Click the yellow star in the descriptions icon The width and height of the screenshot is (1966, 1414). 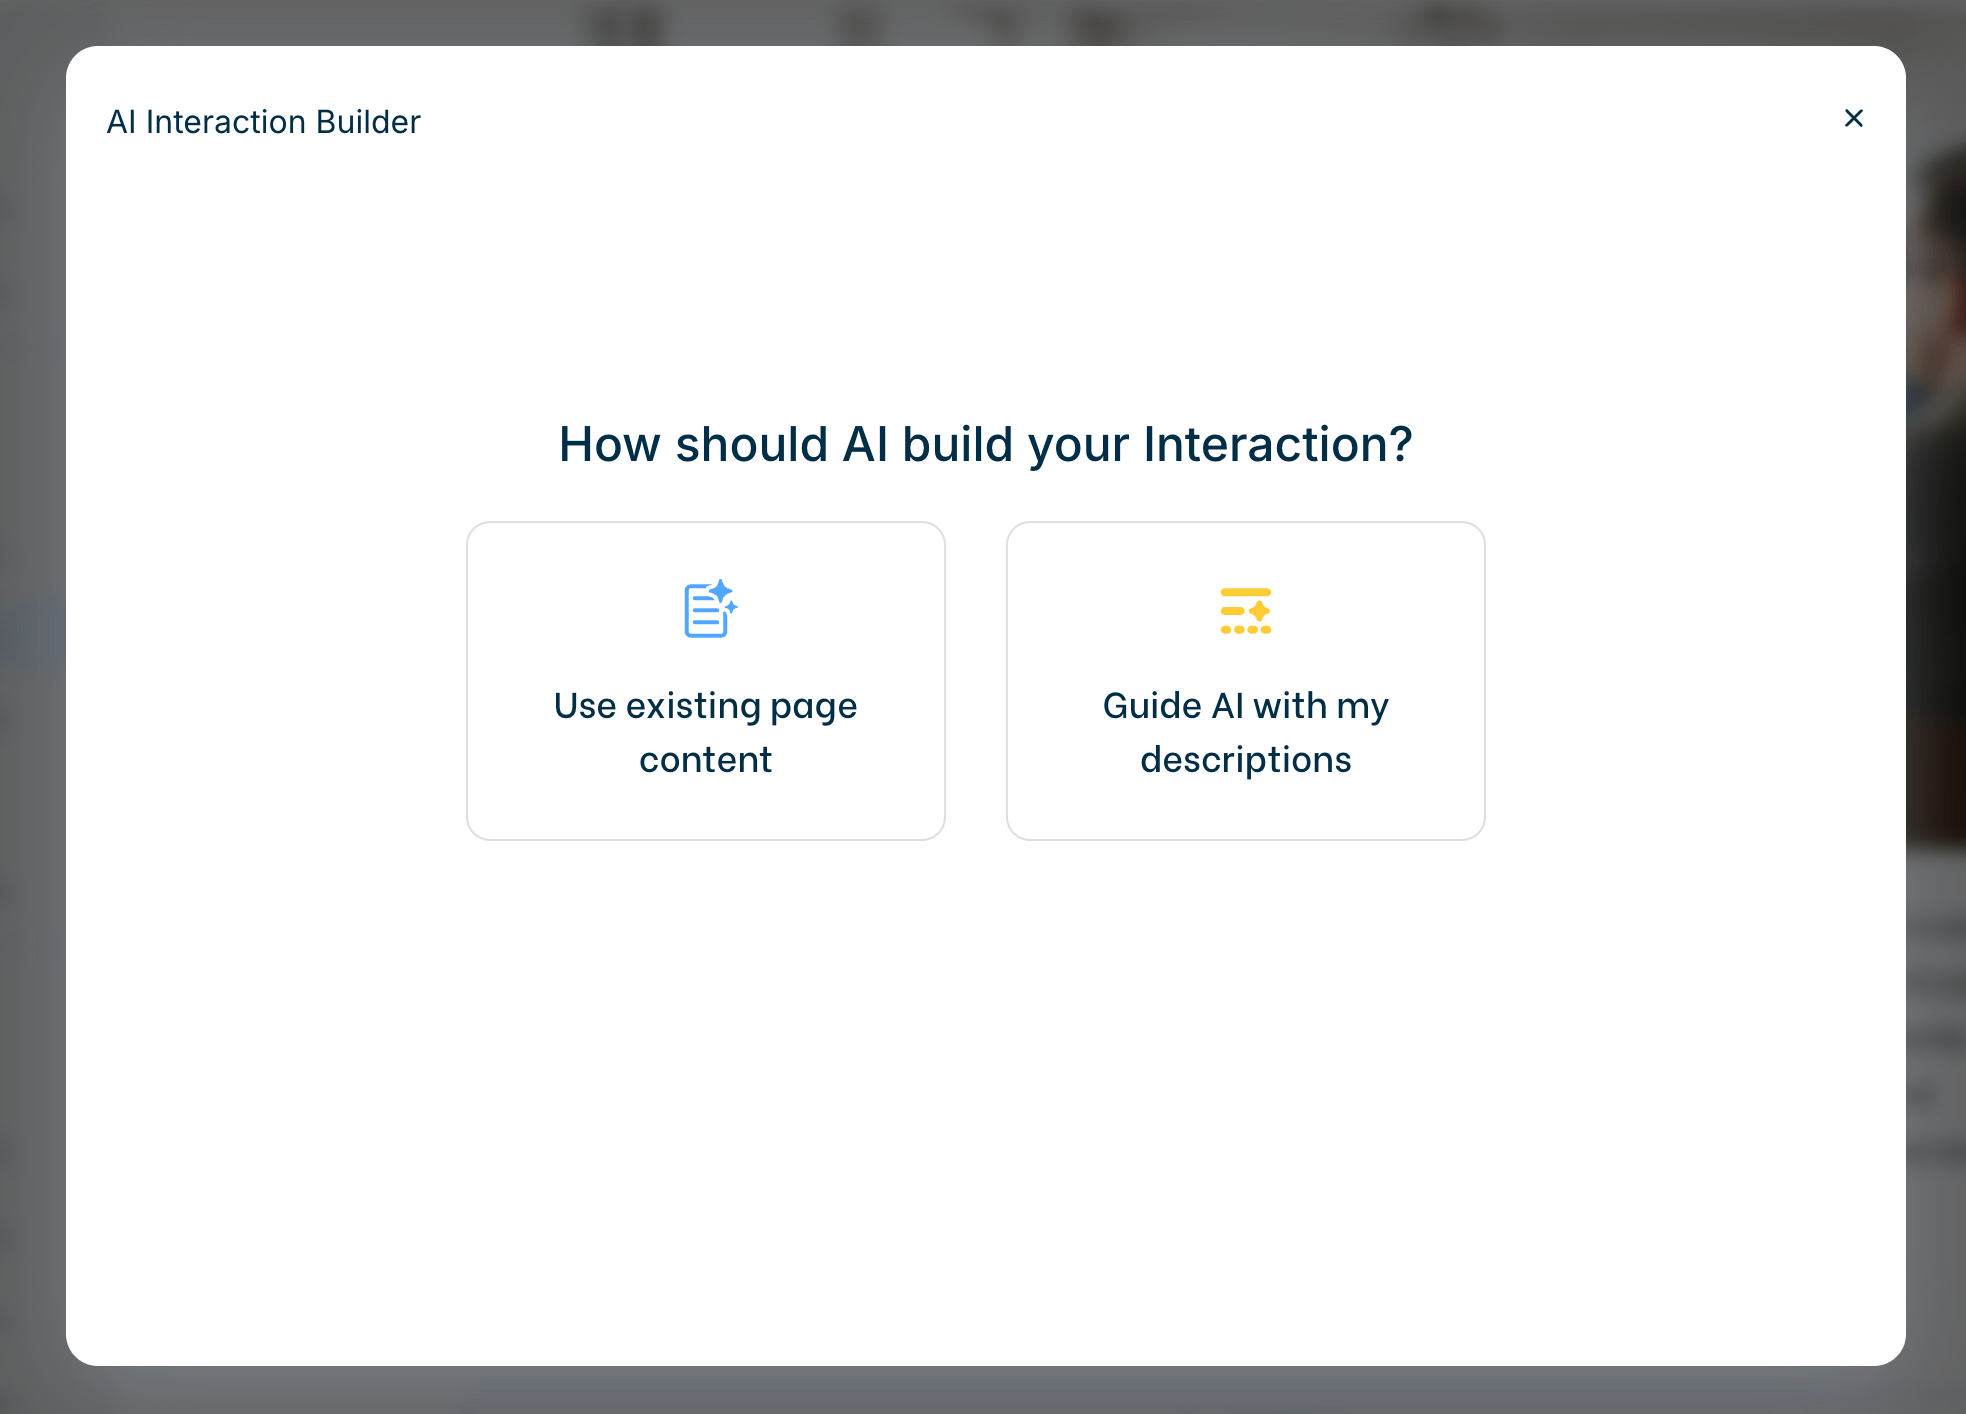pyautogui.click(x=1259, y=610)
